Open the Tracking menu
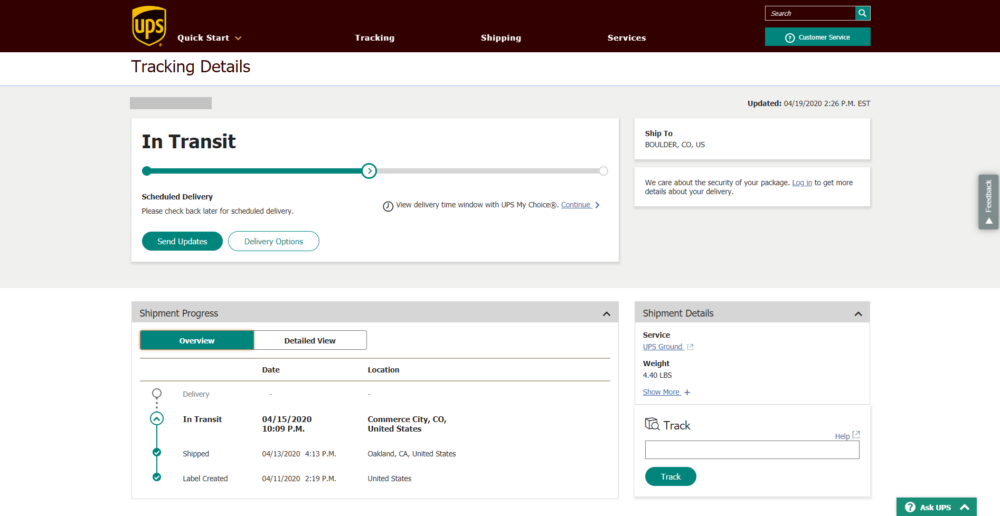Image resolution: width=1000 pixels, height=516 pixels. click(x=375, y=38)
